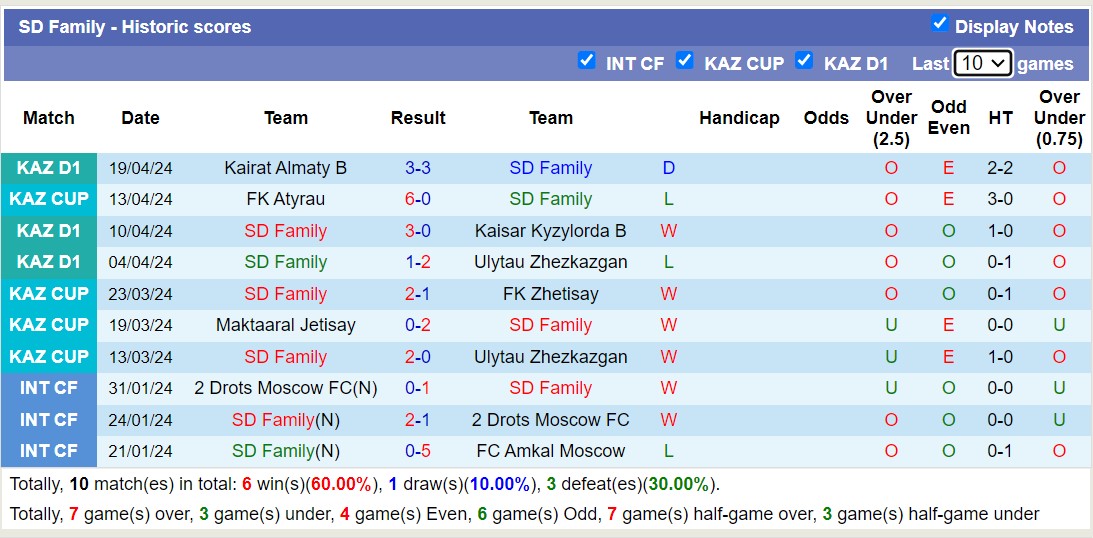The width and height of the screenshot is (1093, 538).
Task: Click the Result column header
Action: pos(418,118)
